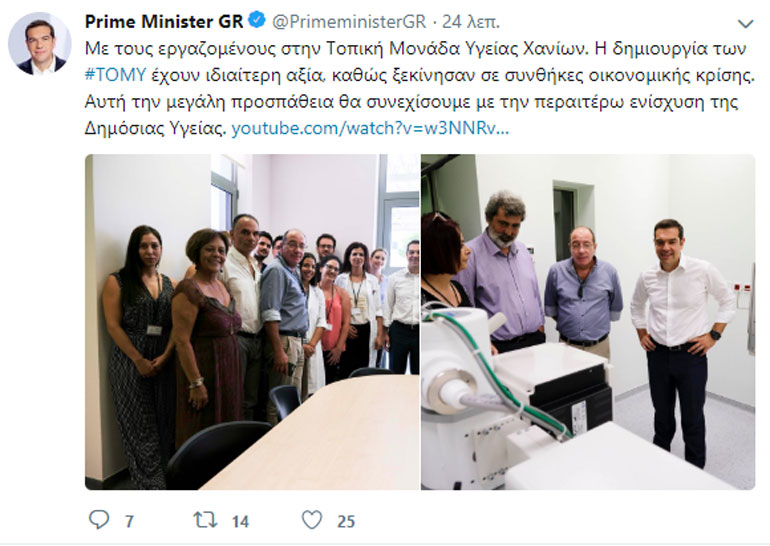
Task: Open the #TOMY hashtag
Action: (x=115, y=75)
